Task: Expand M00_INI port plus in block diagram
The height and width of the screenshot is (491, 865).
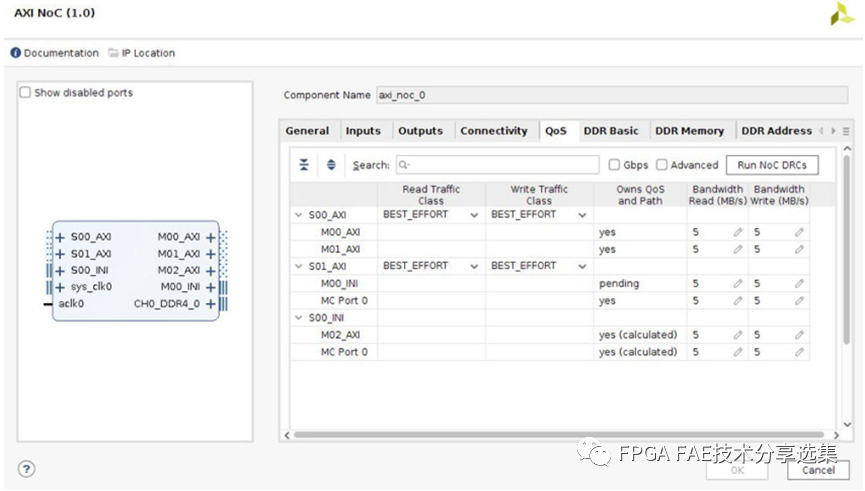Action: point(210,287)
